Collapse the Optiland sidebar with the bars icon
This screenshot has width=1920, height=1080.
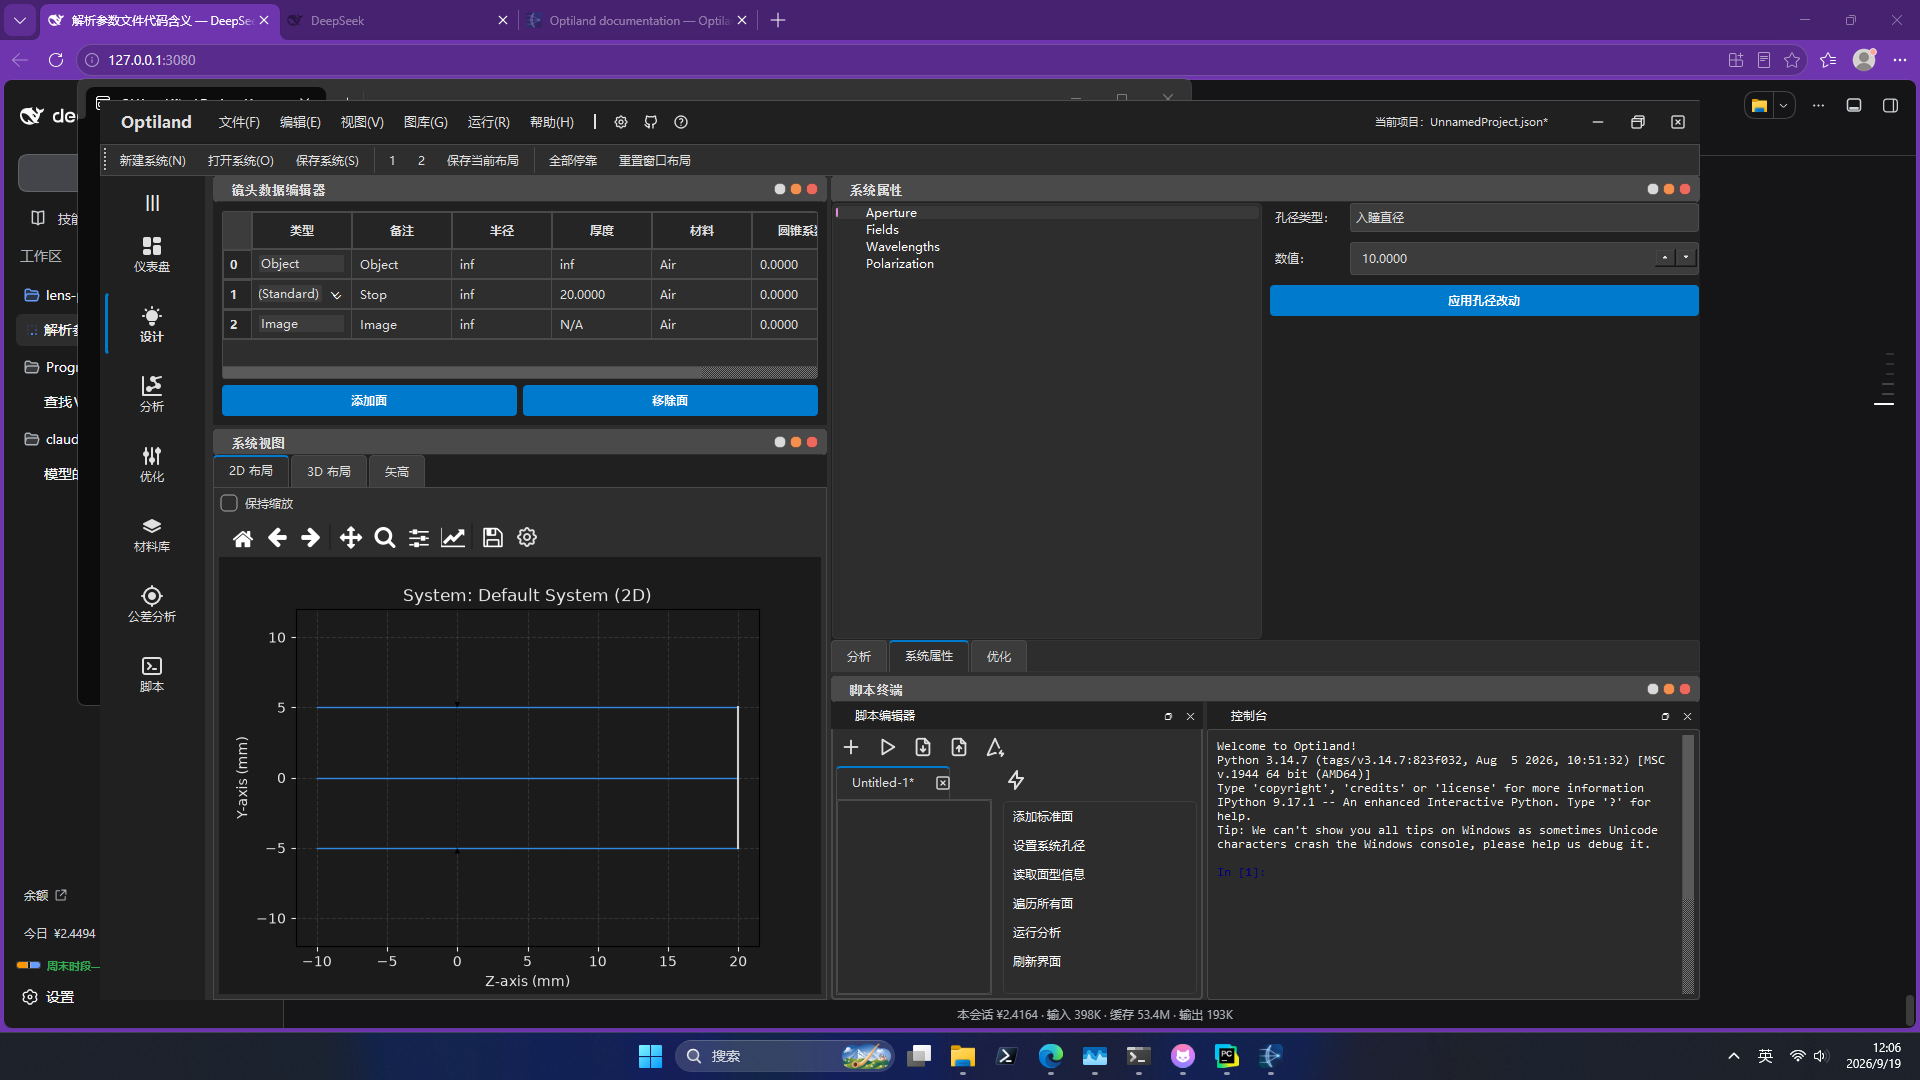click(x=152, y=203)
